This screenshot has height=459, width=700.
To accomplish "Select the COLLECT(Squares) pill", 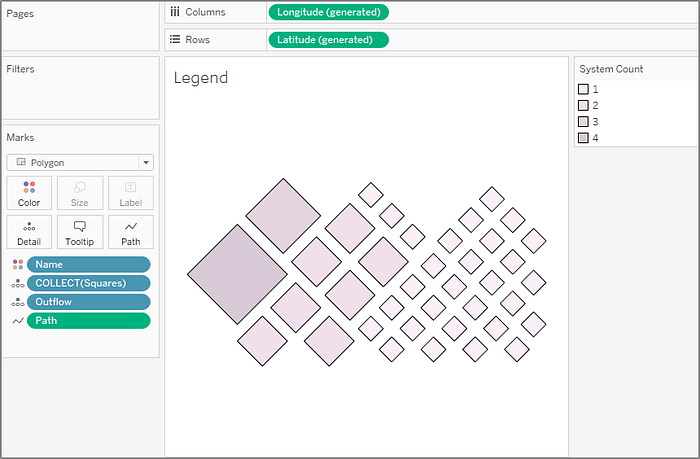I will pos(88,283).
